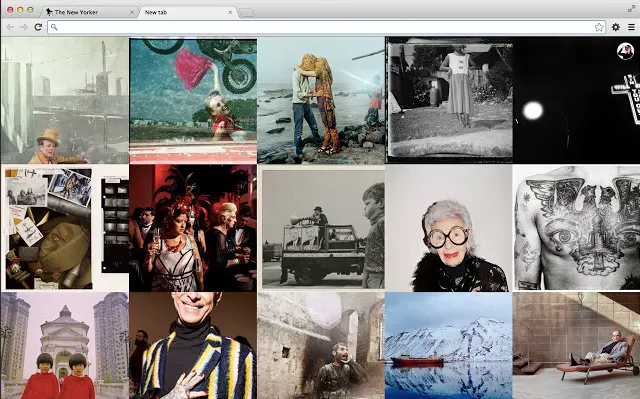Open photo of red ship beside snowy mountains

449,346
